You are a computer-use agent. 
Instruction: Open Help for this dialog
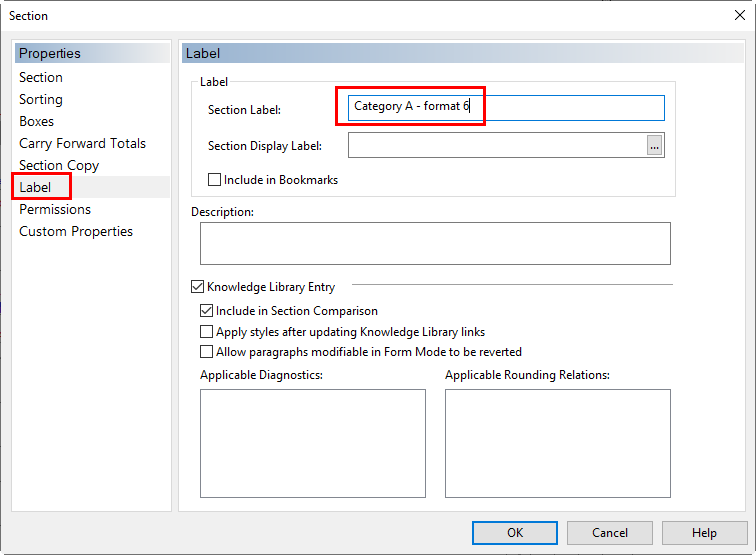coord(704,533)
